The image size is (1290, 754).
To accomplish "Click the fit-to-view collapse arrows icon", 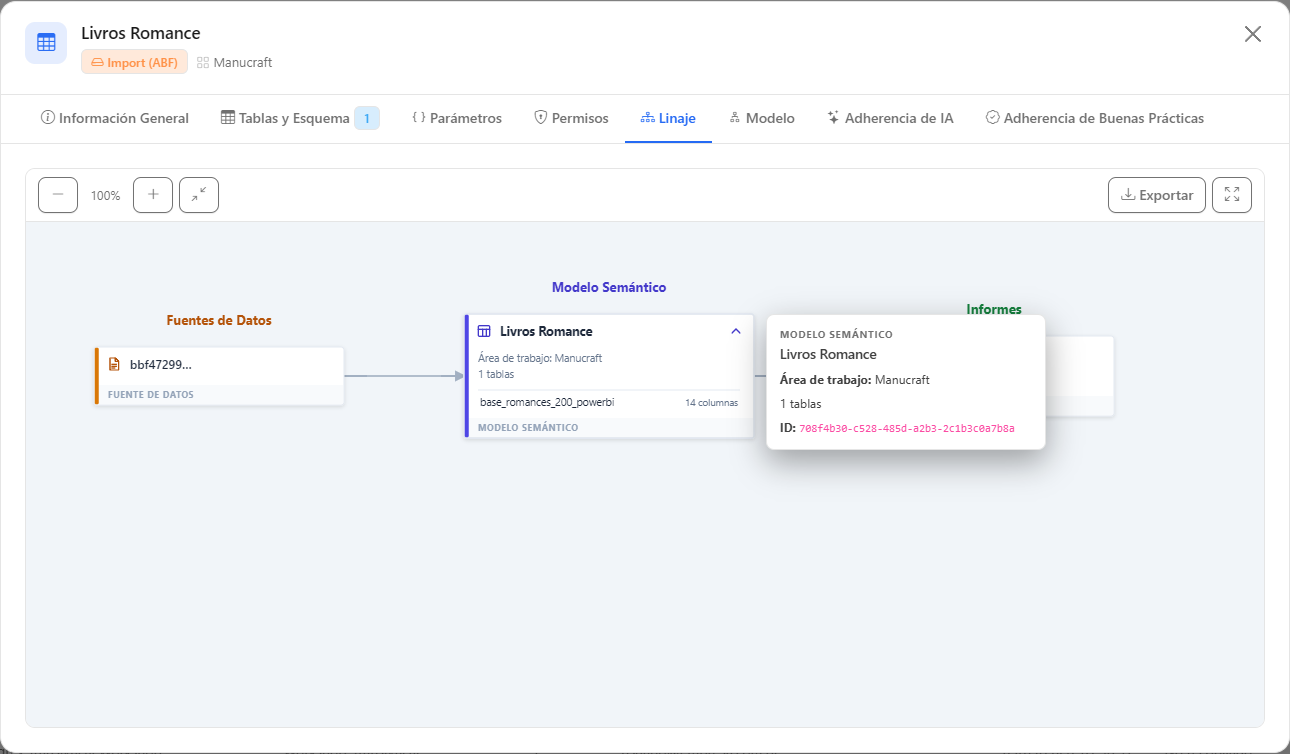I will (x=199, y=195).
